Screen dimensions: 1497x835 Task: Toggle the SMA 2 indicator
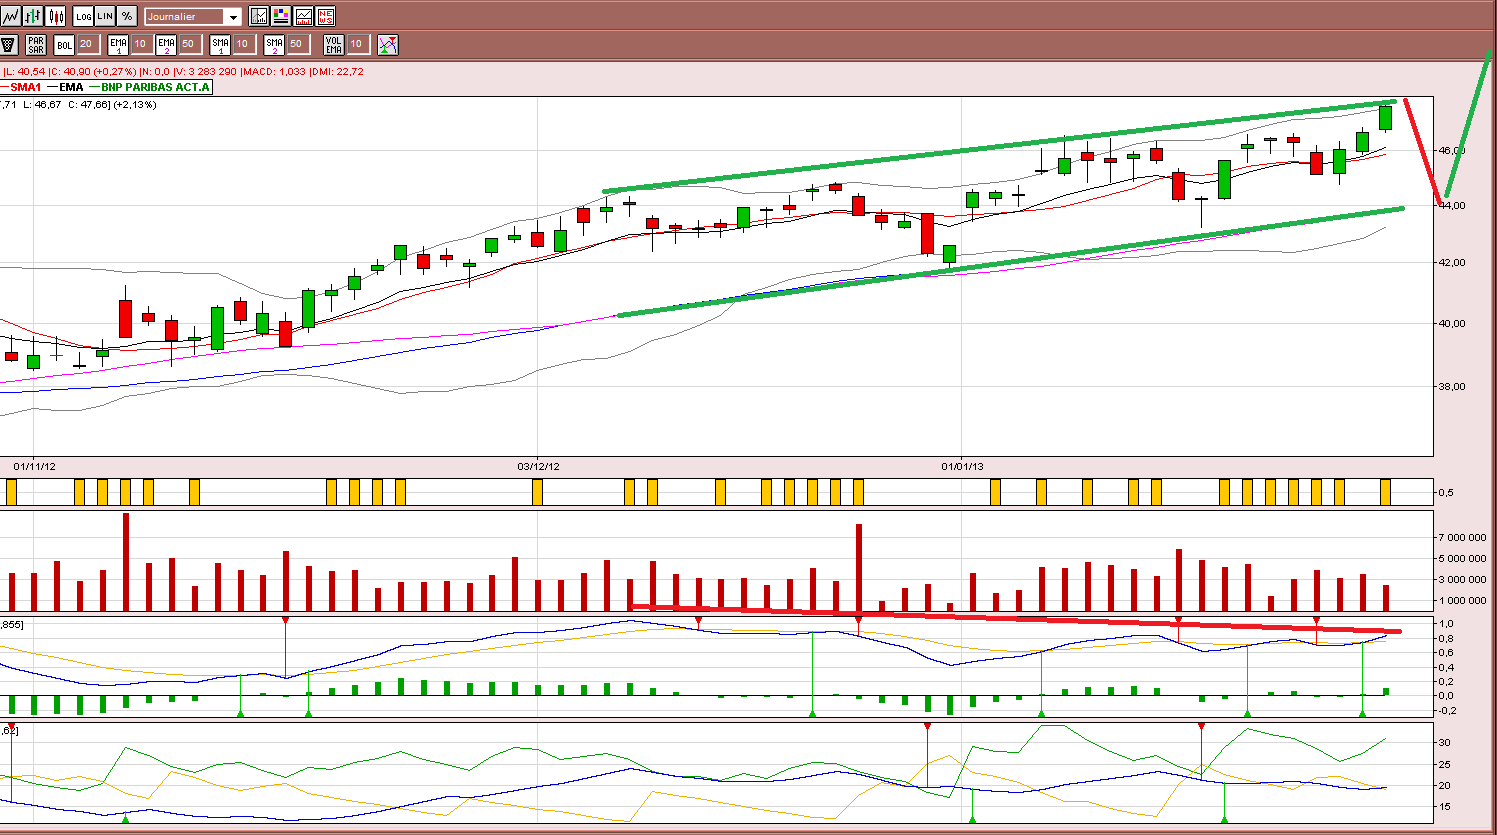[274, 44]
